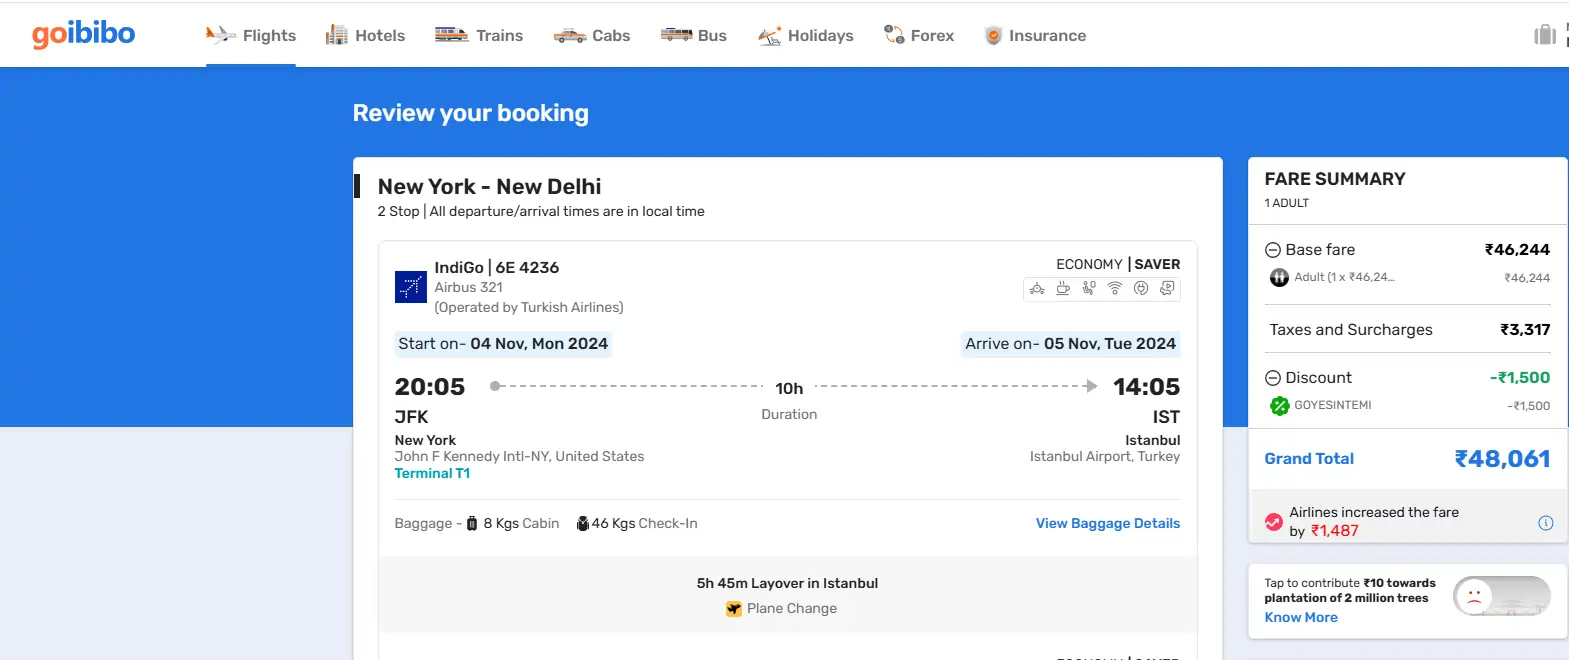Image resolution: width=1569 pixels, height=660 pixels.
Task: Click the Wi-Fi amenity icon
Action: point(1114,288)
